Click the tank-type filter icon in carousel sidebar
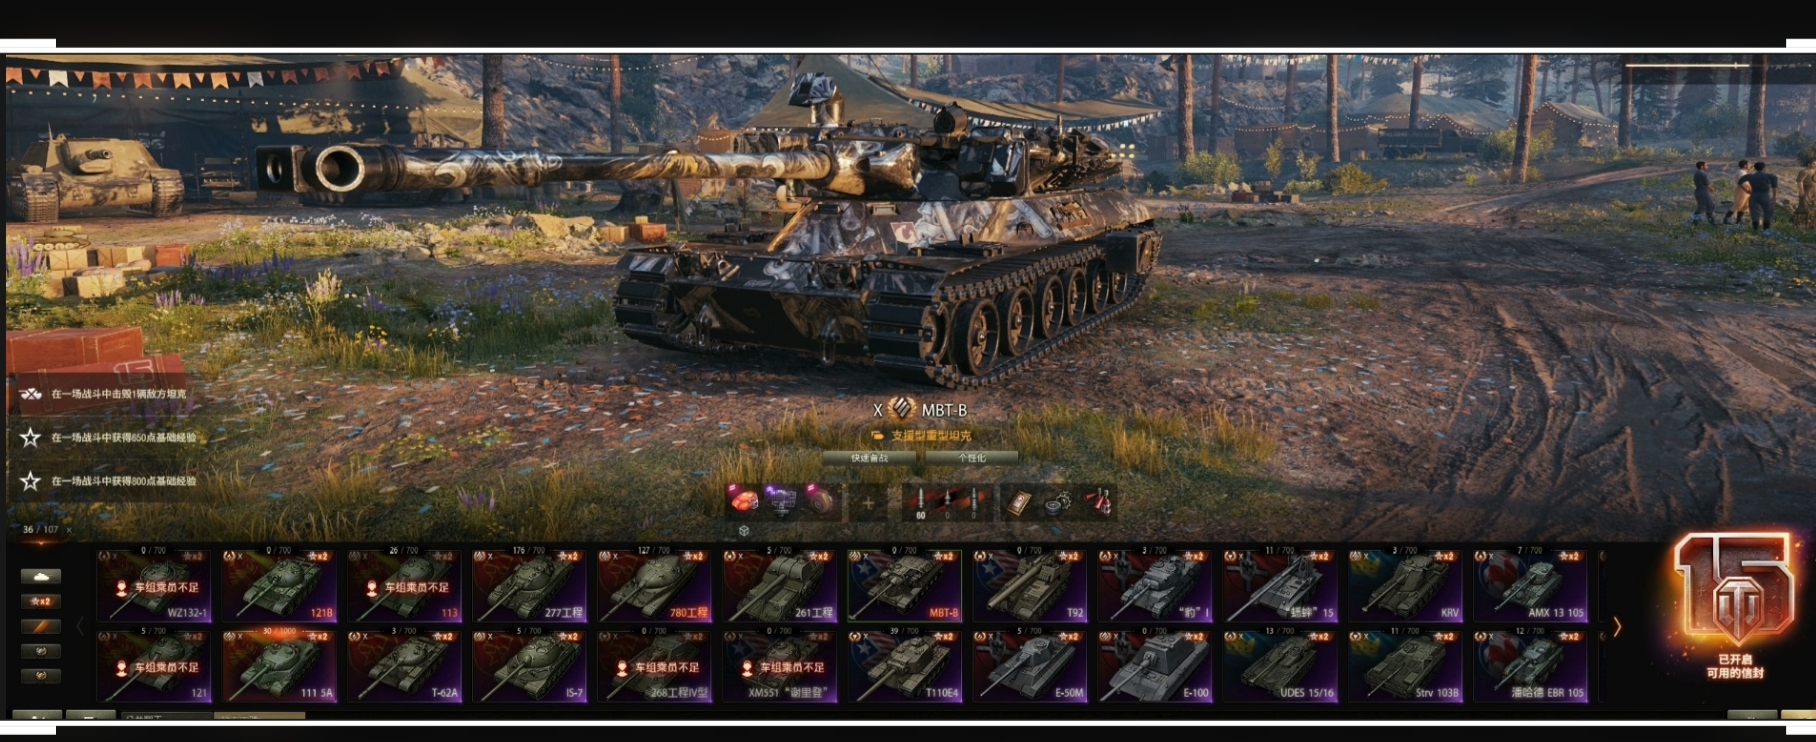The height and width of the screenshot is (742, 1816). [x=41, y=576]
